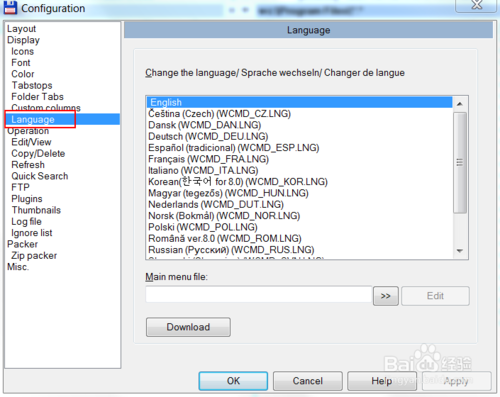The height and width of the screenshot is (397, 500).
Task: Go to Edit/View settings
Action: 31,142
